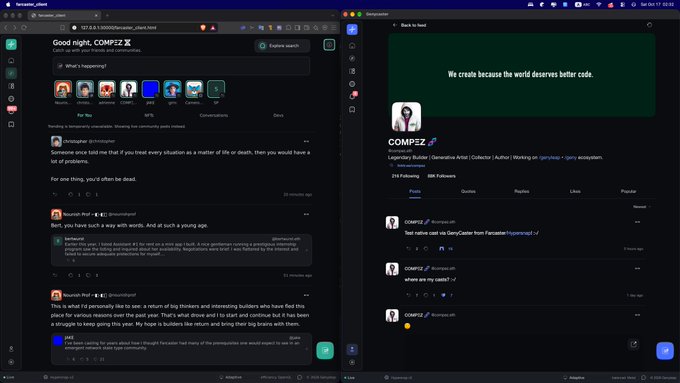
Task: Open Home from the browser window sidebar
Action: 11,61
